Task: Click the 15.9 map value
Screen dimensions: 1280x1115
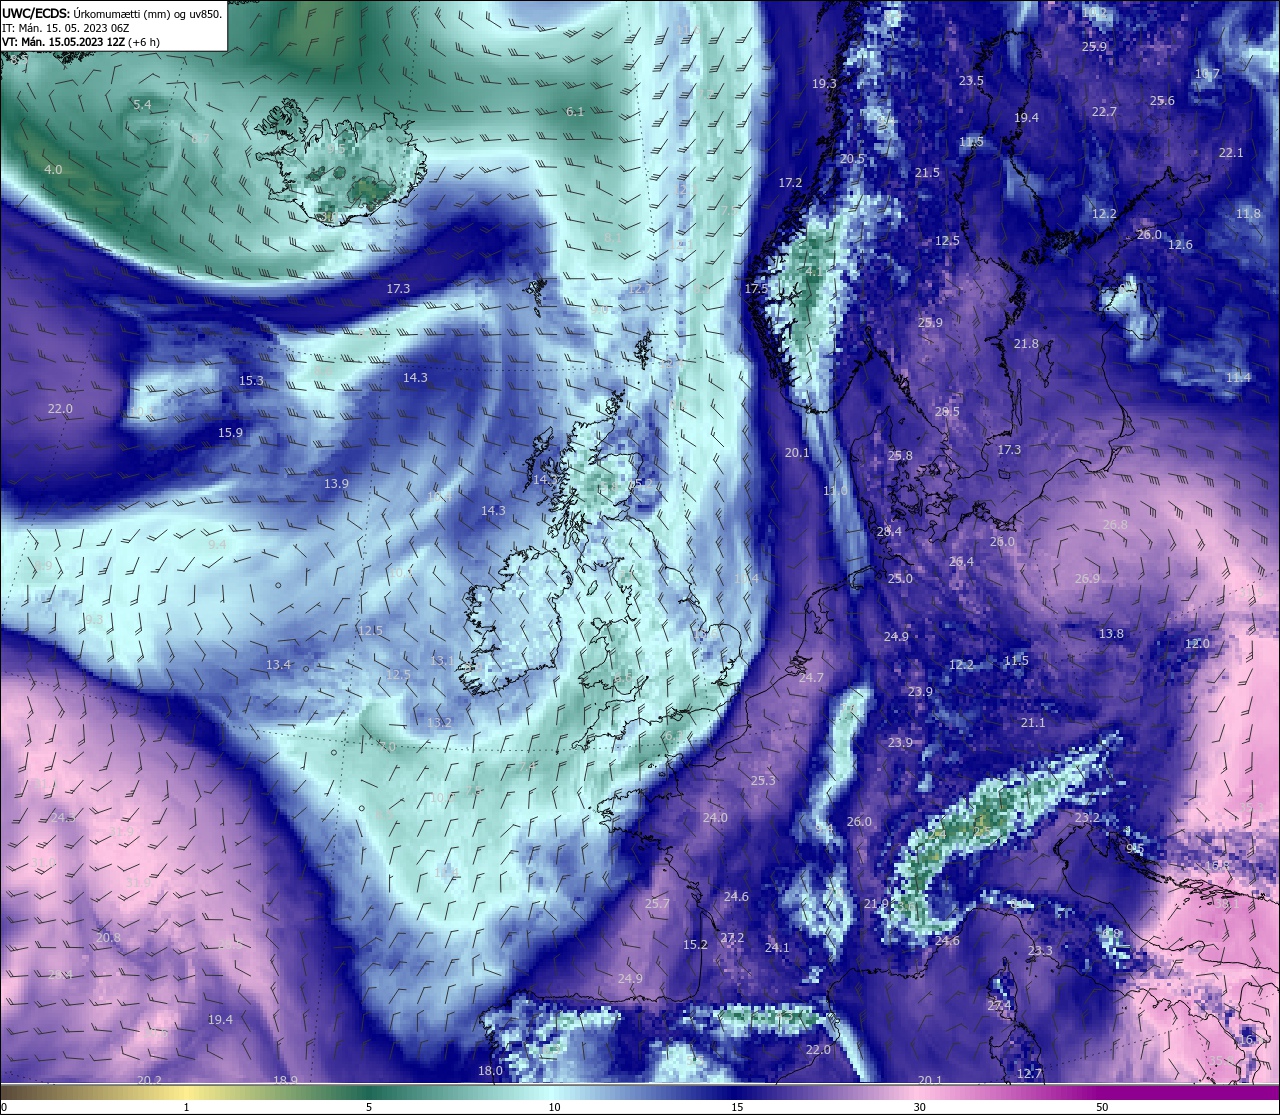Action: pos(230,433)
